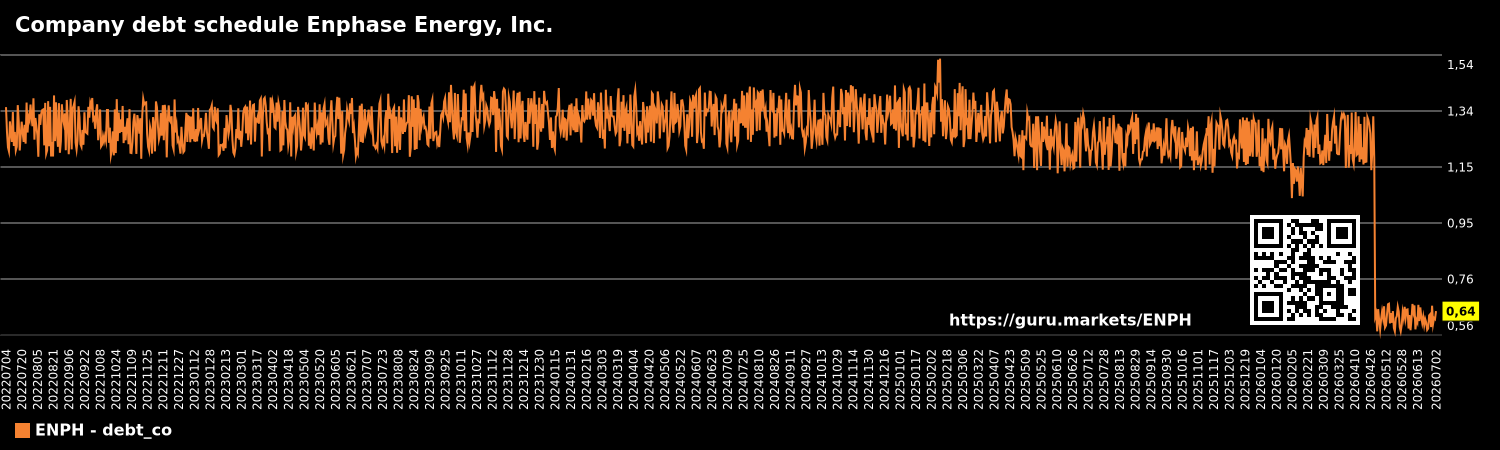The width and height of the screenshot is (1500, 450).
Task: Click x-axis date label 20221125
Action: [x=148, y=379]
